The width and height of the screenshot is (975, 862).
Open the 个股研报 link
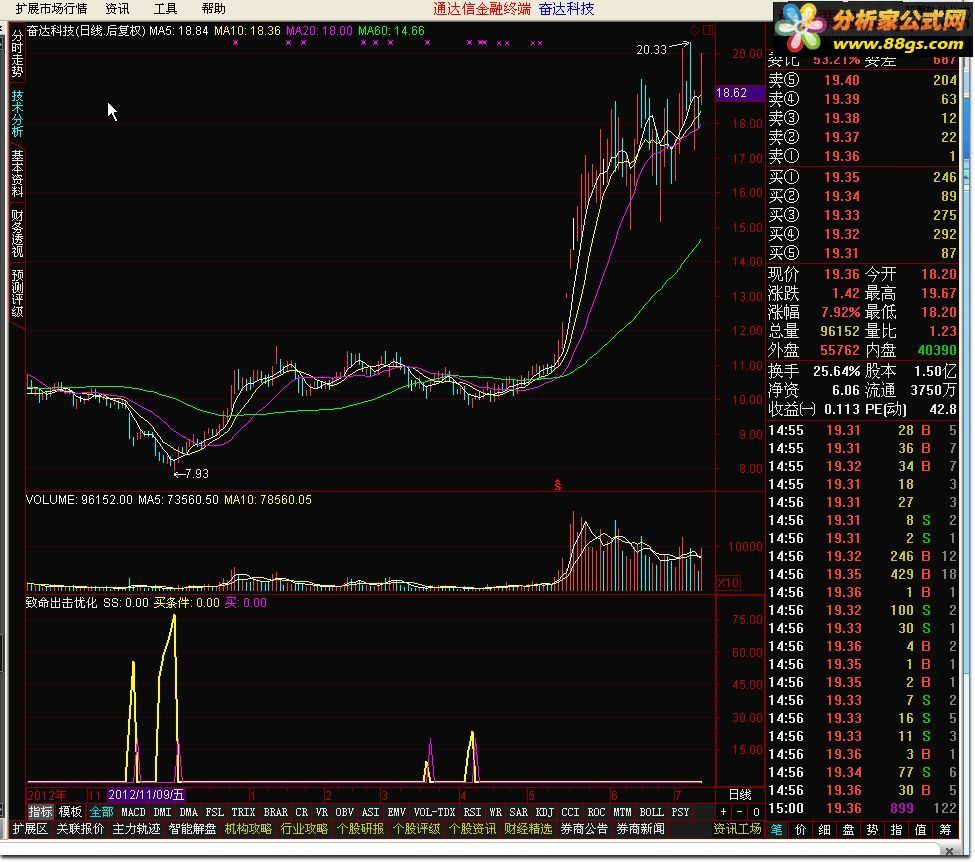coord(360,829)
